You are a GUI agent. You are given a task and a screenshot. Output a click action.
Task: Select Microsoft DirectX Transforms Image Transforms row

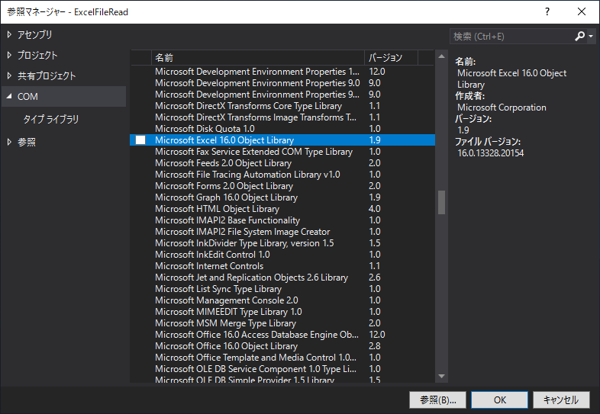point(282,117)
